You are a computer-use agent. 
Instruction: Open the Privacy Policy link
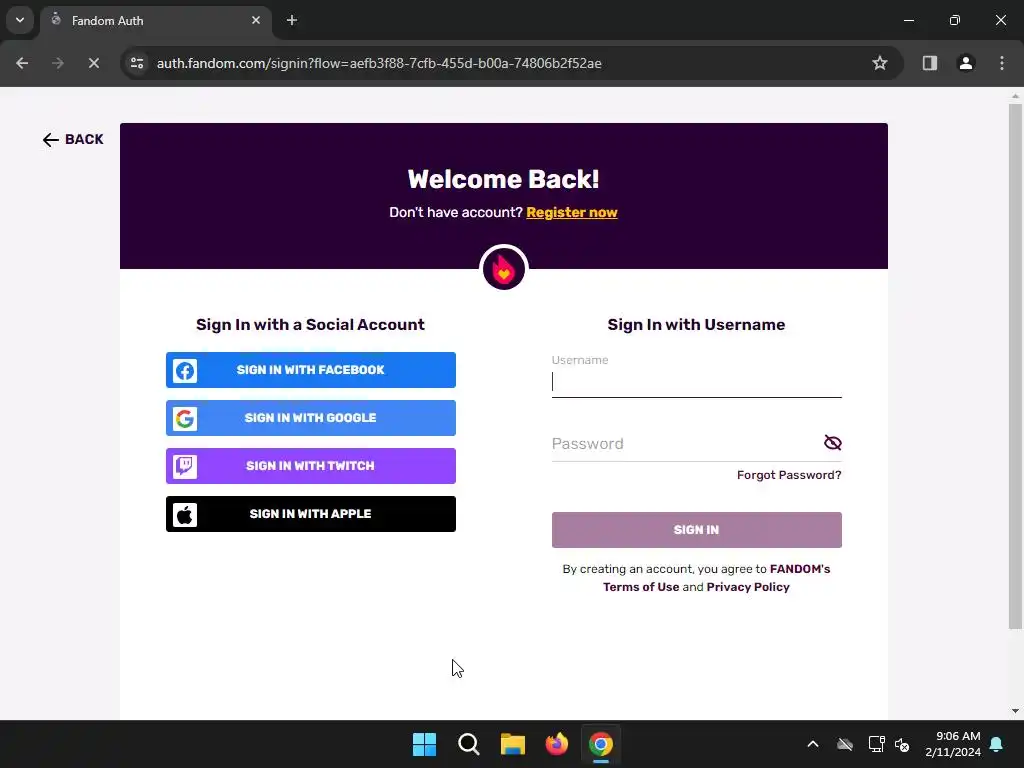748,586
